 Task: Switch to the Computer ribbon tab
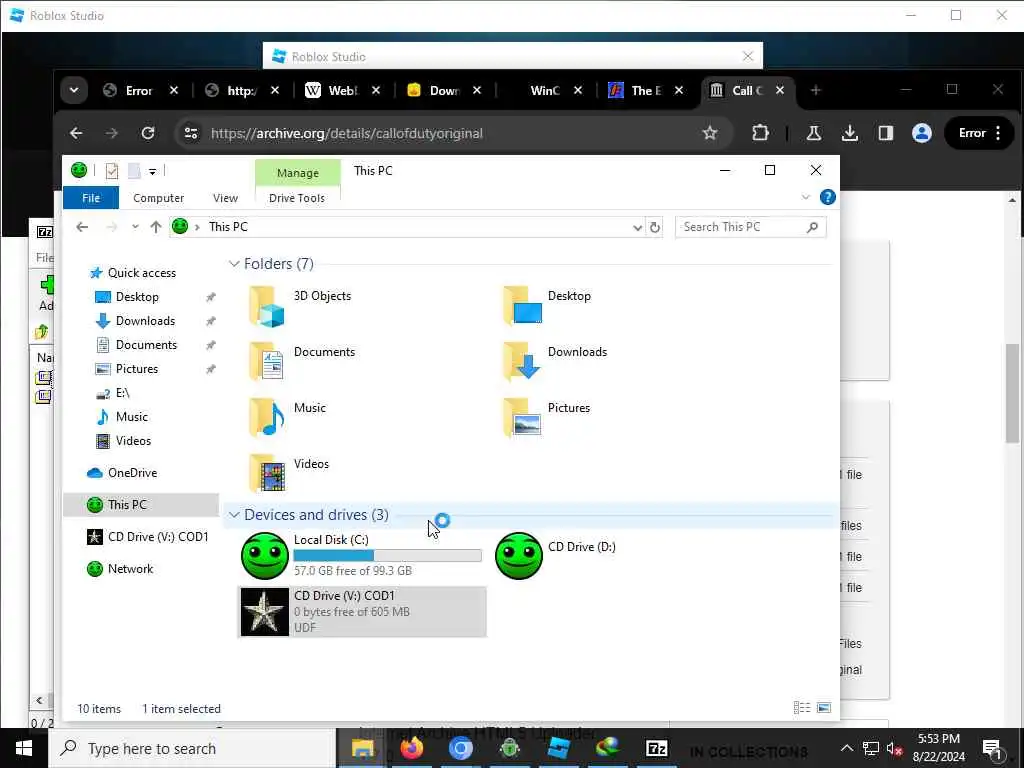coord(159,198)
